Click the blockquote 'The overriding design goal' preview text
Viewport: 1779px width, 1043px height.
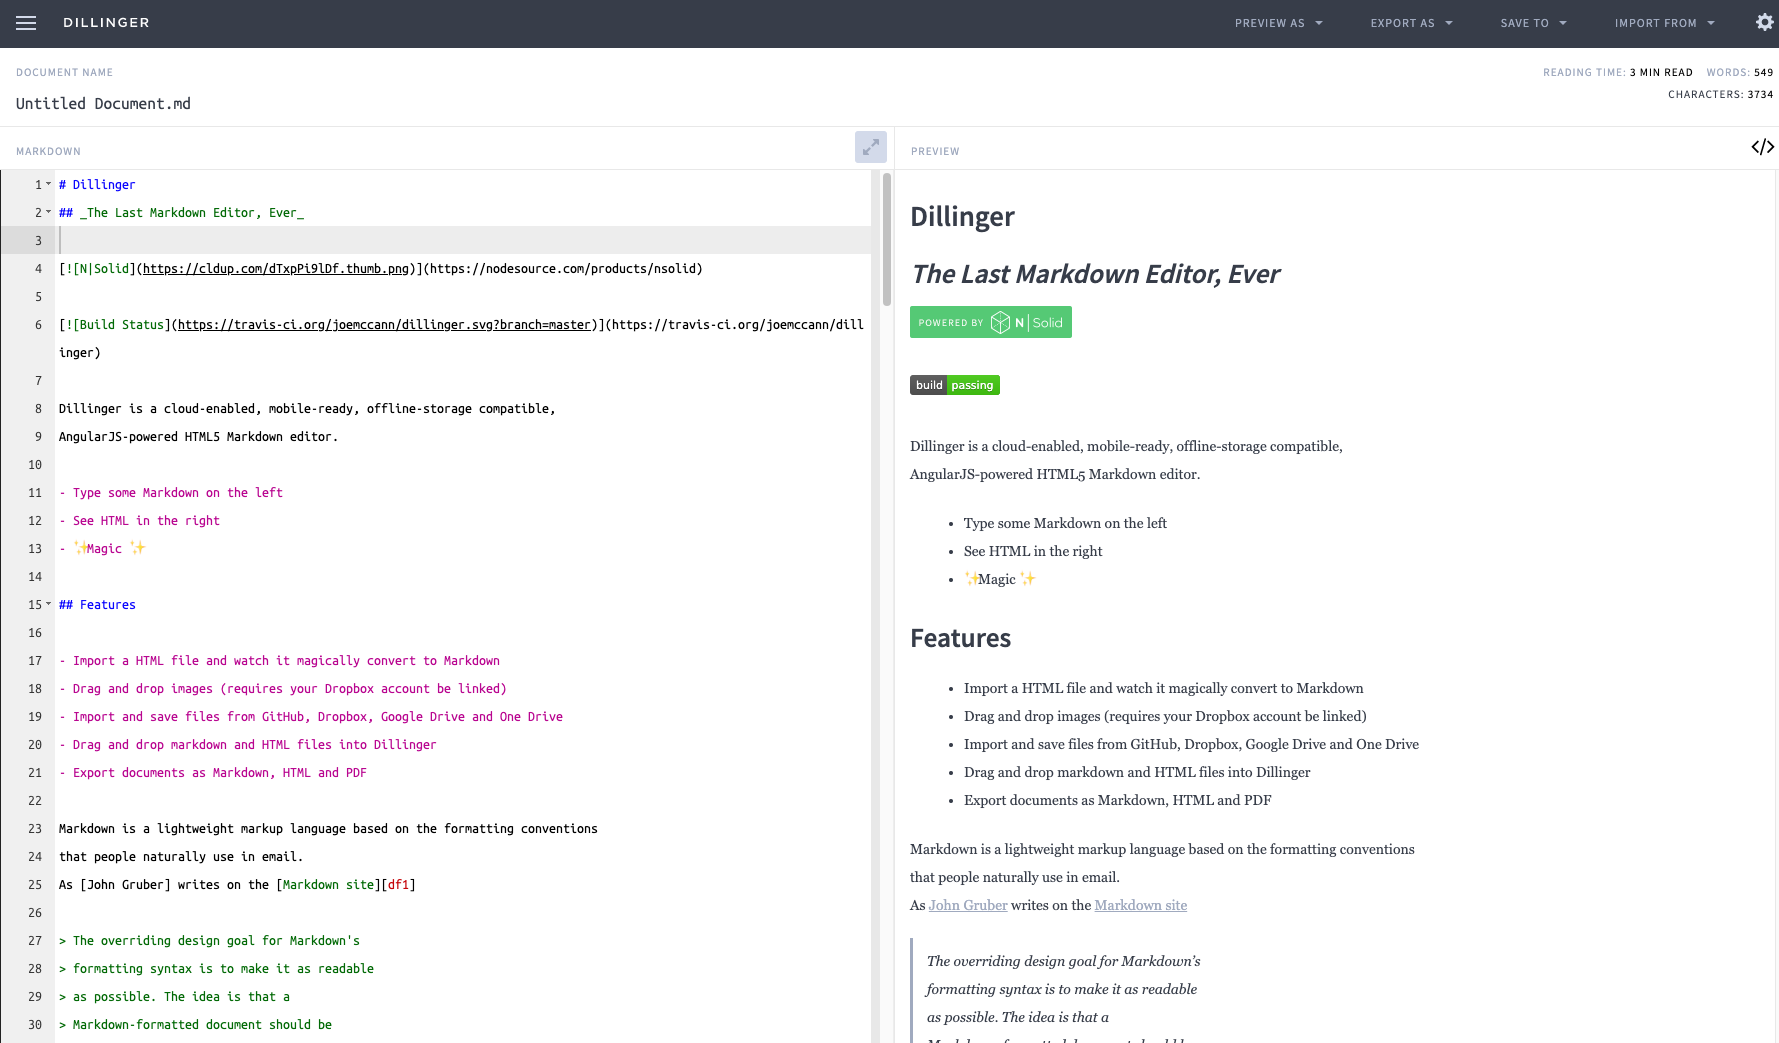[x=1063, y=961]
